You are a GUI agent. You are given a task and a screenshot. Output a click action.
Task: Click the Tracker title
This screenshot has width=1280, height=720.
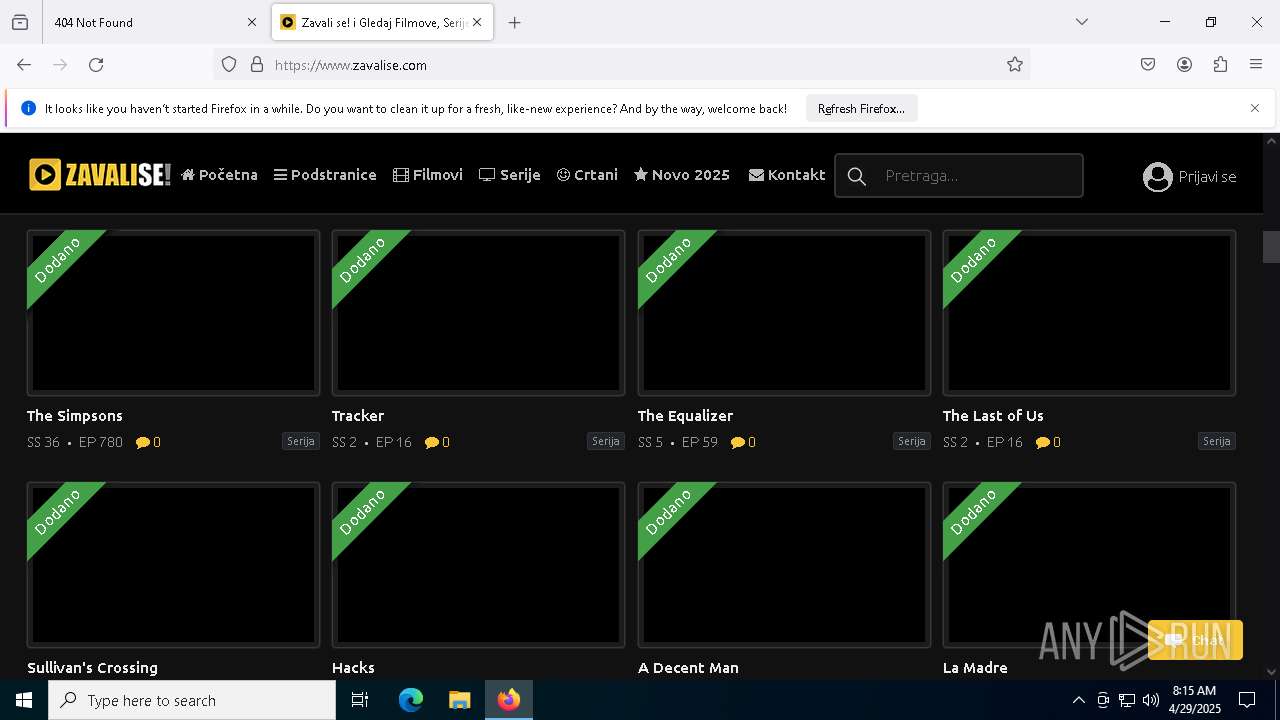358,416
